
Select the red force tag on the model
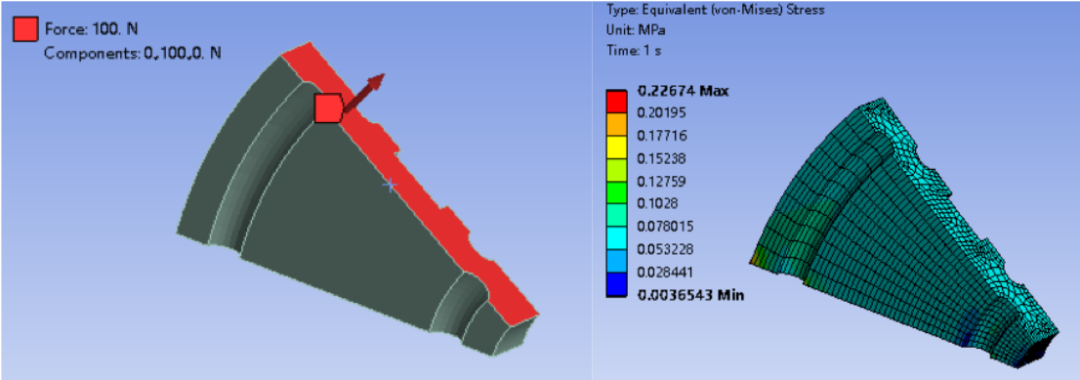pyautogui.click(x=328, y=108)
